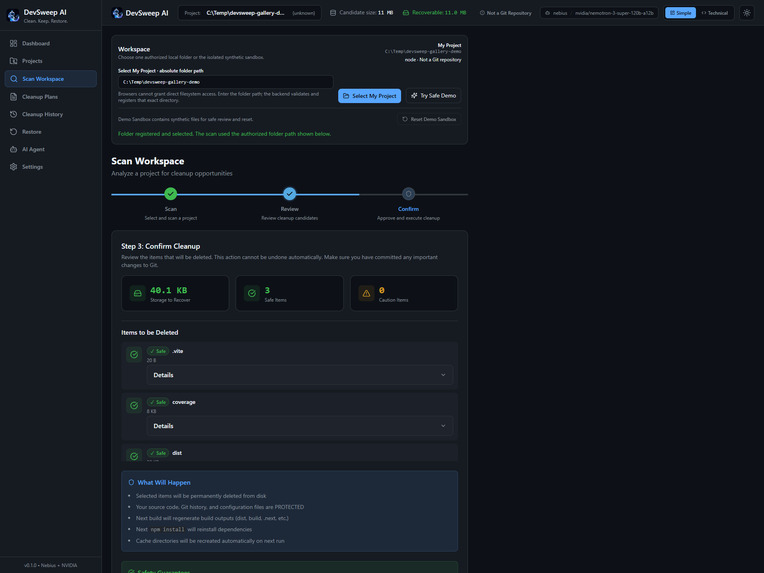Open Settings in the sidebar
This screenshot has height=573, width=764.
pos(51,167)
